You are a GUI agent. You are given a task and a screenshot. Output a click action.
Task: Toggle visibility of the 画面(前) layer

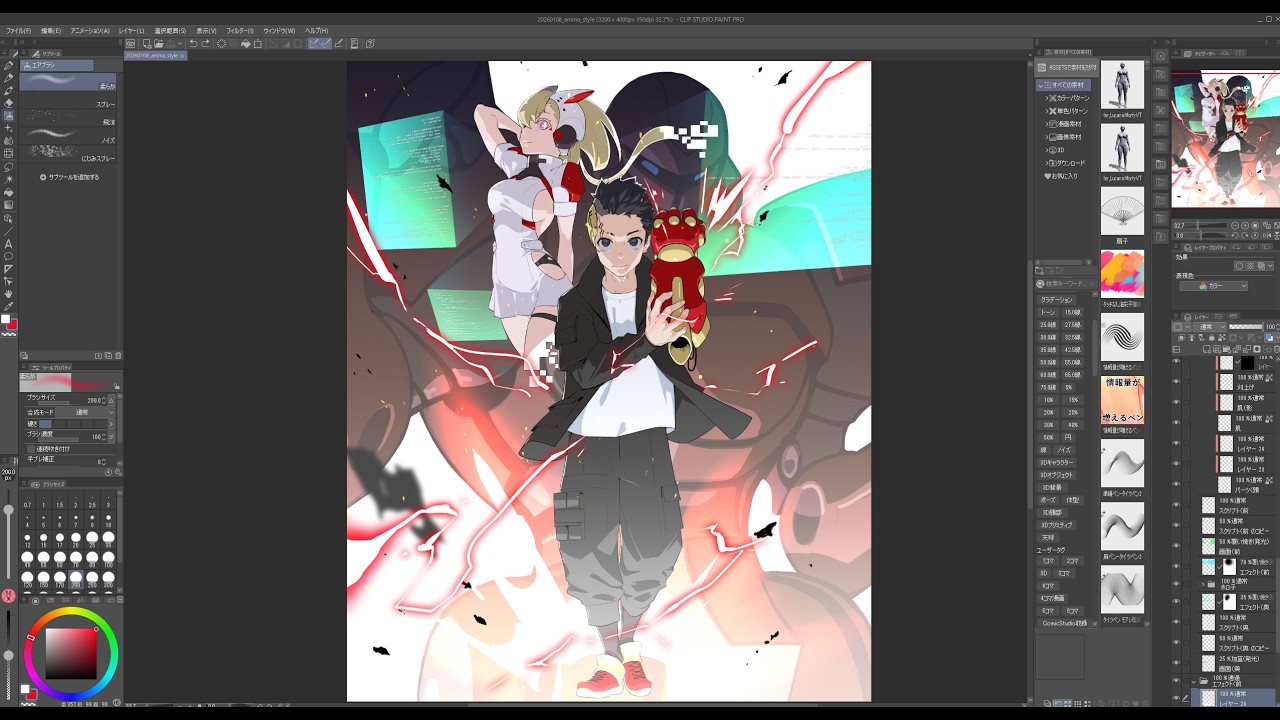click(x=1176, y=546)
